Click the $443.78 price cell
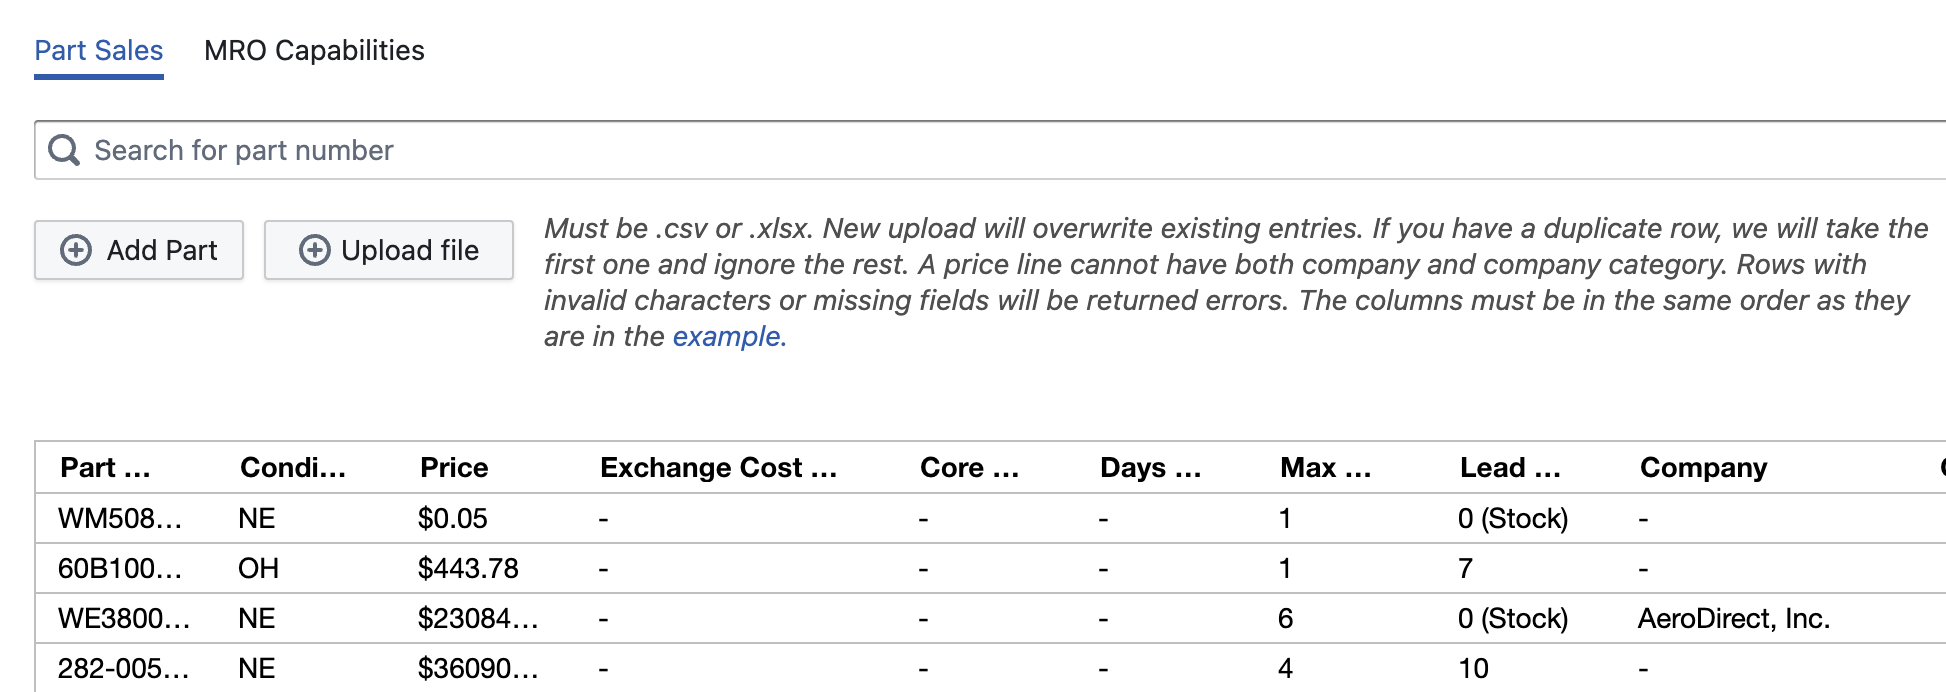The width and height of the screenshot is (1946, 692). [468, 568]
